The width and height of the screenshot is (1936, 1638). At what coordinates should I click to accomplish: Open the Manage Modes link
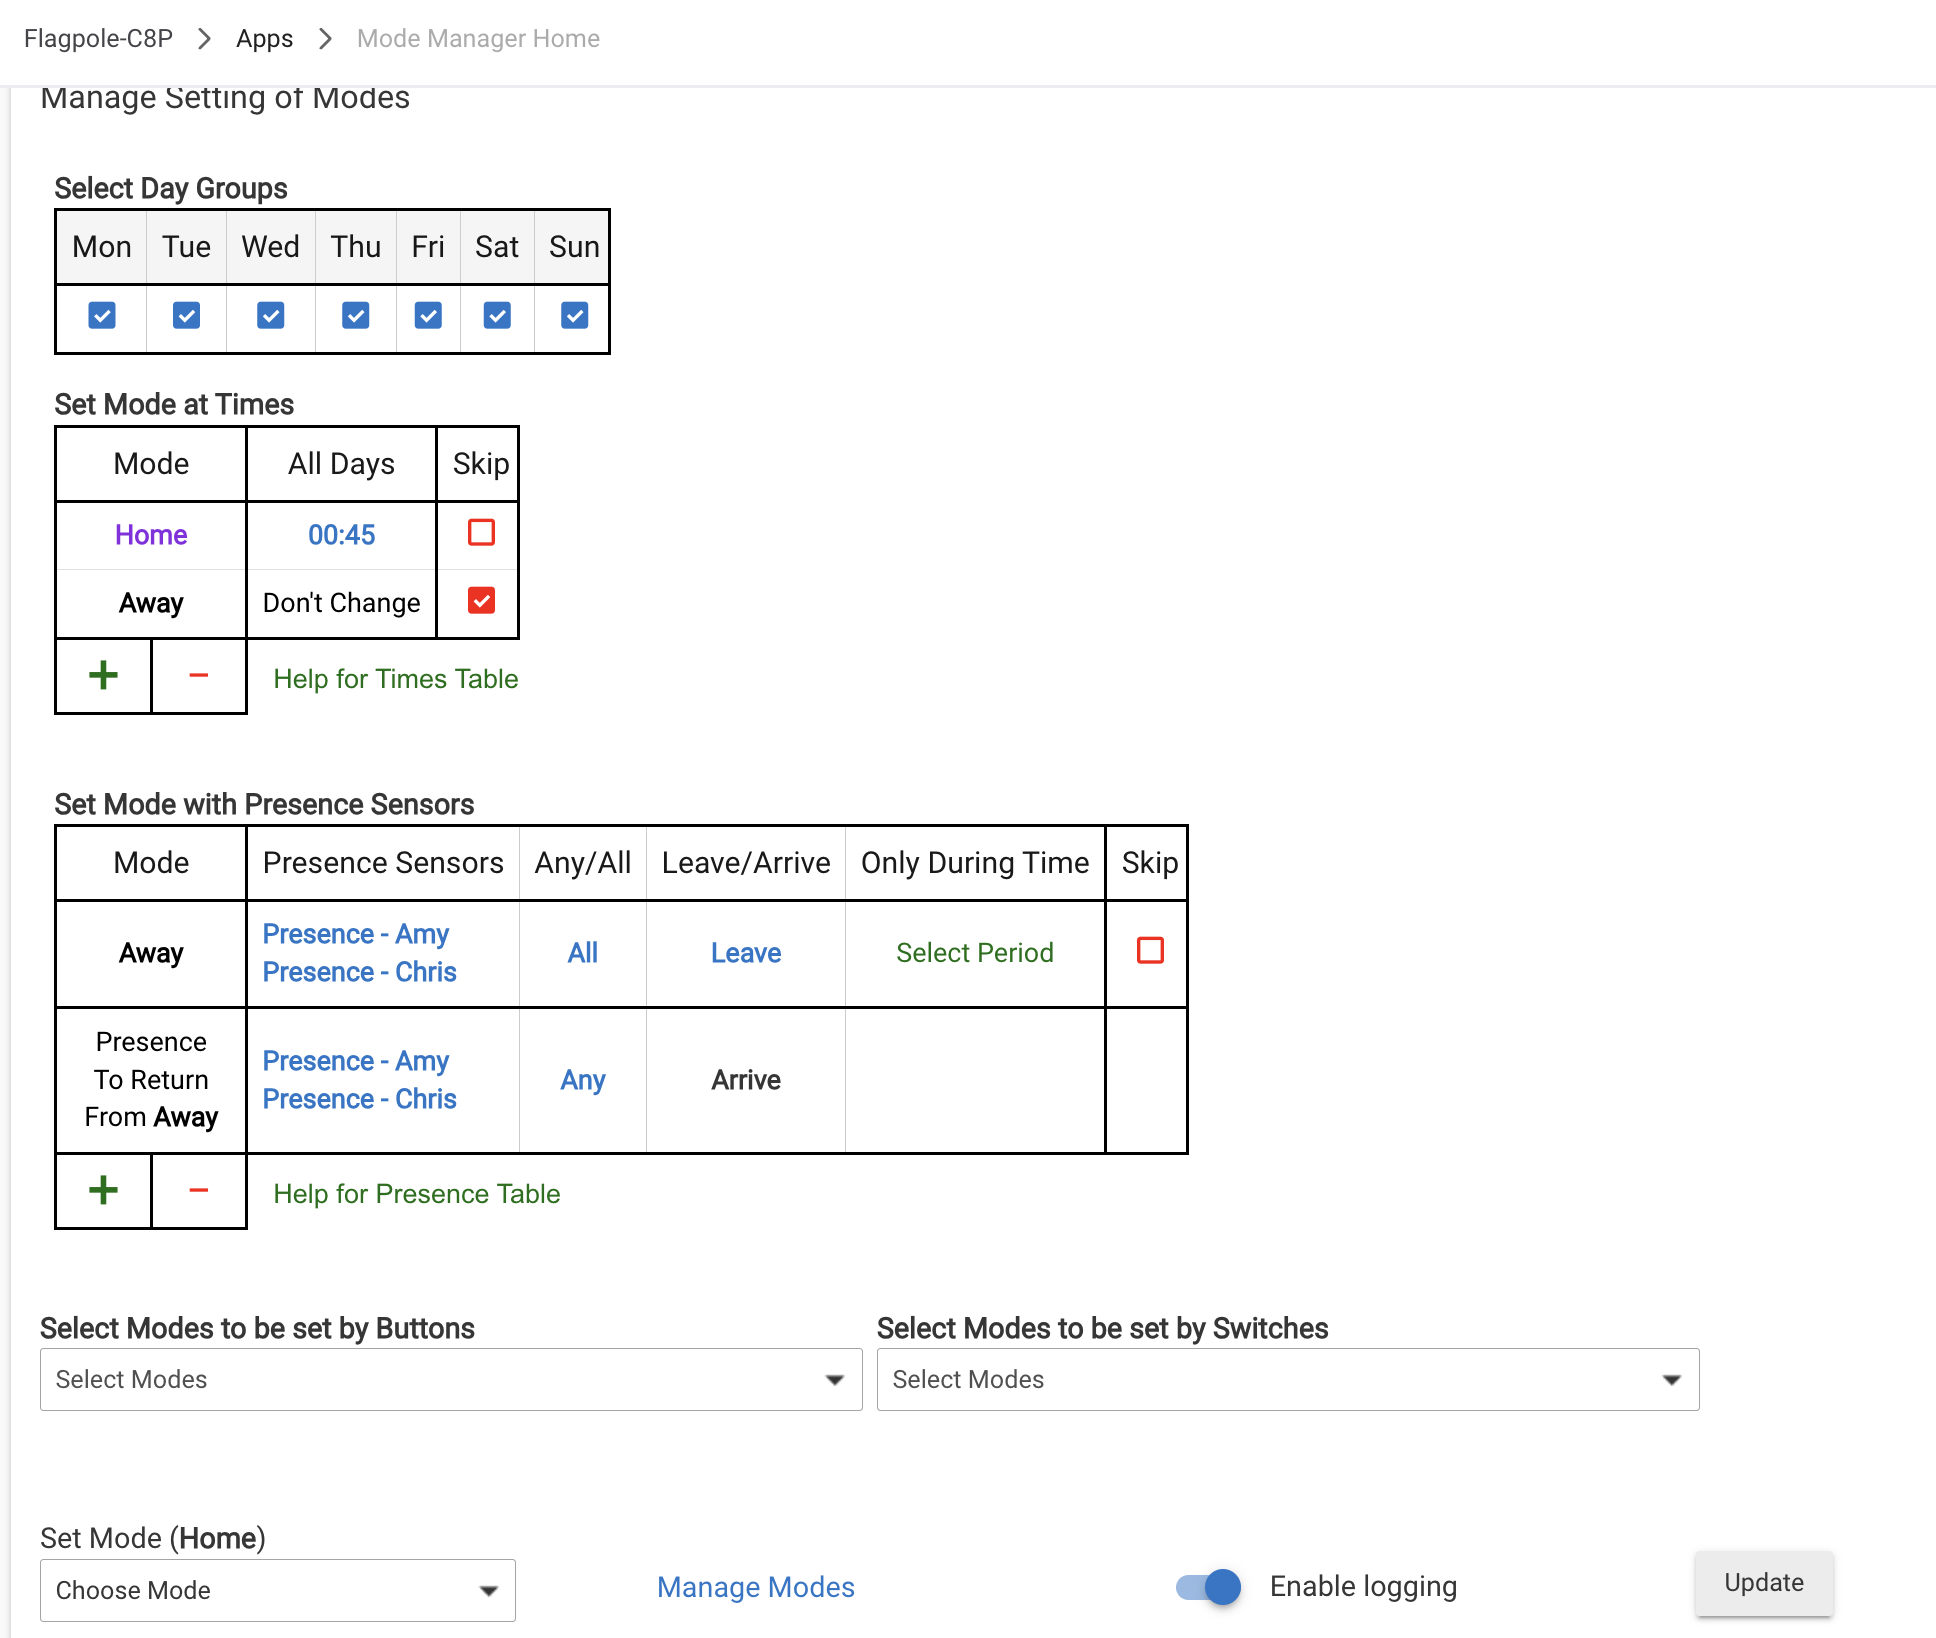(755, 1587)
